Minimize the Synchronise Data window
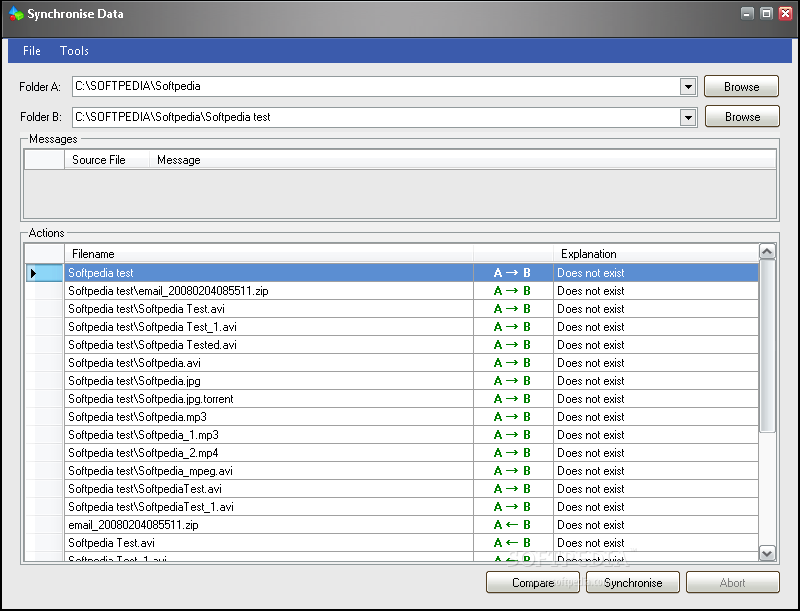Screen dimensions: 800x611 click(x=747, y=14)
